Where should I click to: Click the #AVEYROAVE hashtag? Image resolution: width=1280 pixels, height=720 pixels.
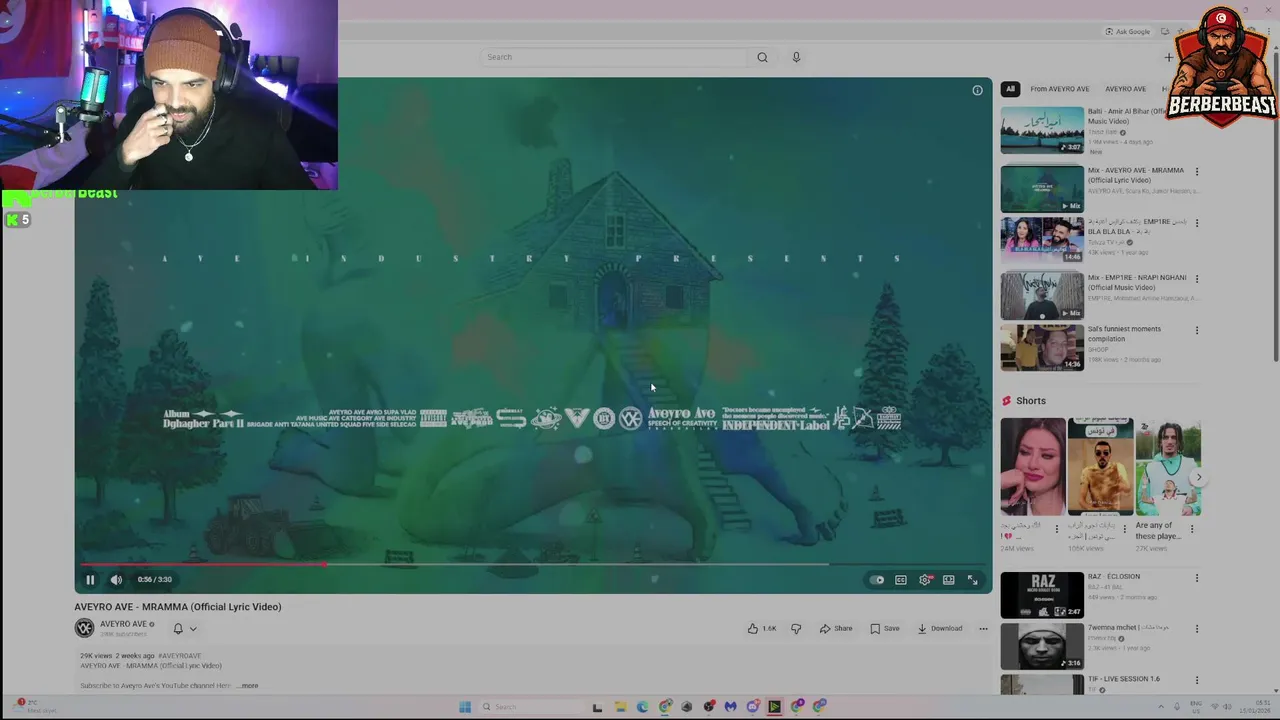179,656
